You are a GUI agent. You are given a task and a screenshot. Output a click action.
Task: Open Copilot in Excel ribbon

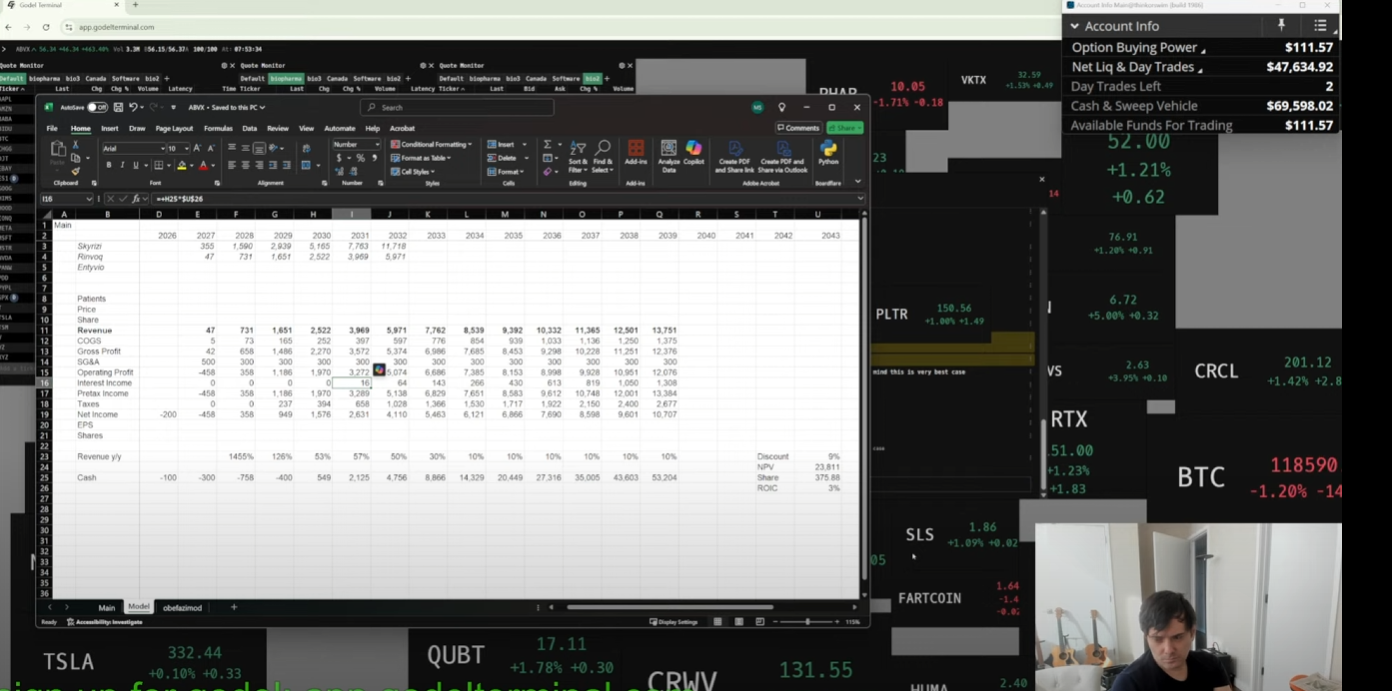(694, 153)
